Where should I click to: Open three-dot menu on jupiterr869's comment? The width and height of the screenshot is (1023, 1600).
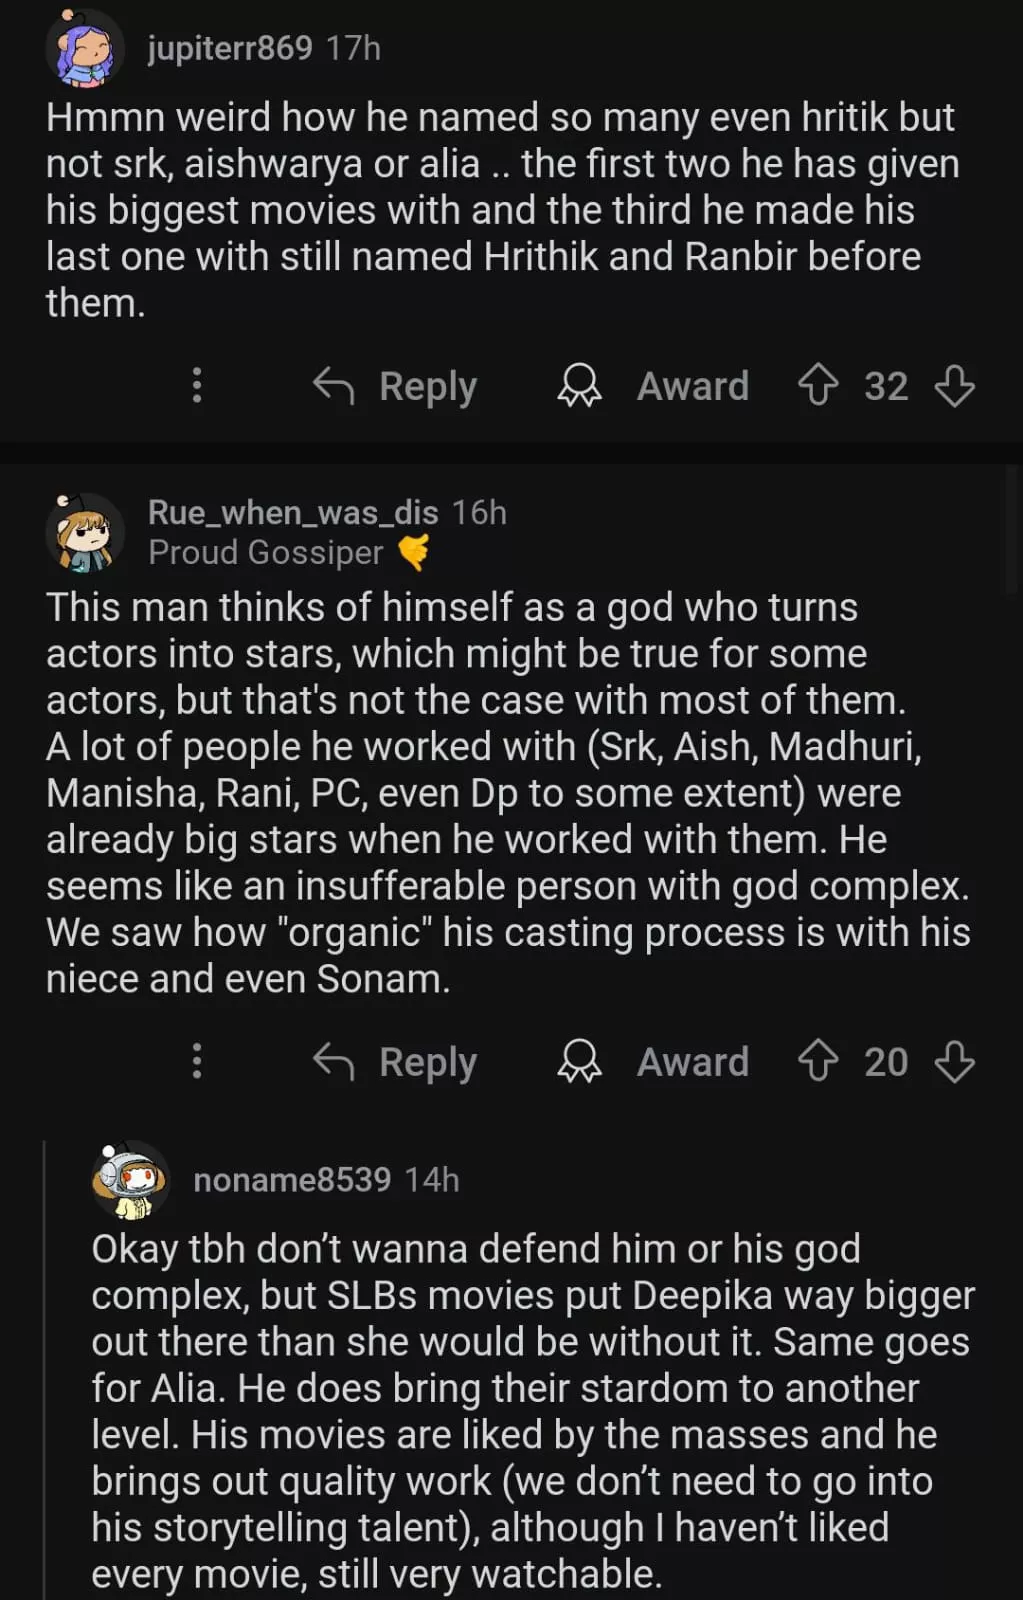tap(197, 386)
